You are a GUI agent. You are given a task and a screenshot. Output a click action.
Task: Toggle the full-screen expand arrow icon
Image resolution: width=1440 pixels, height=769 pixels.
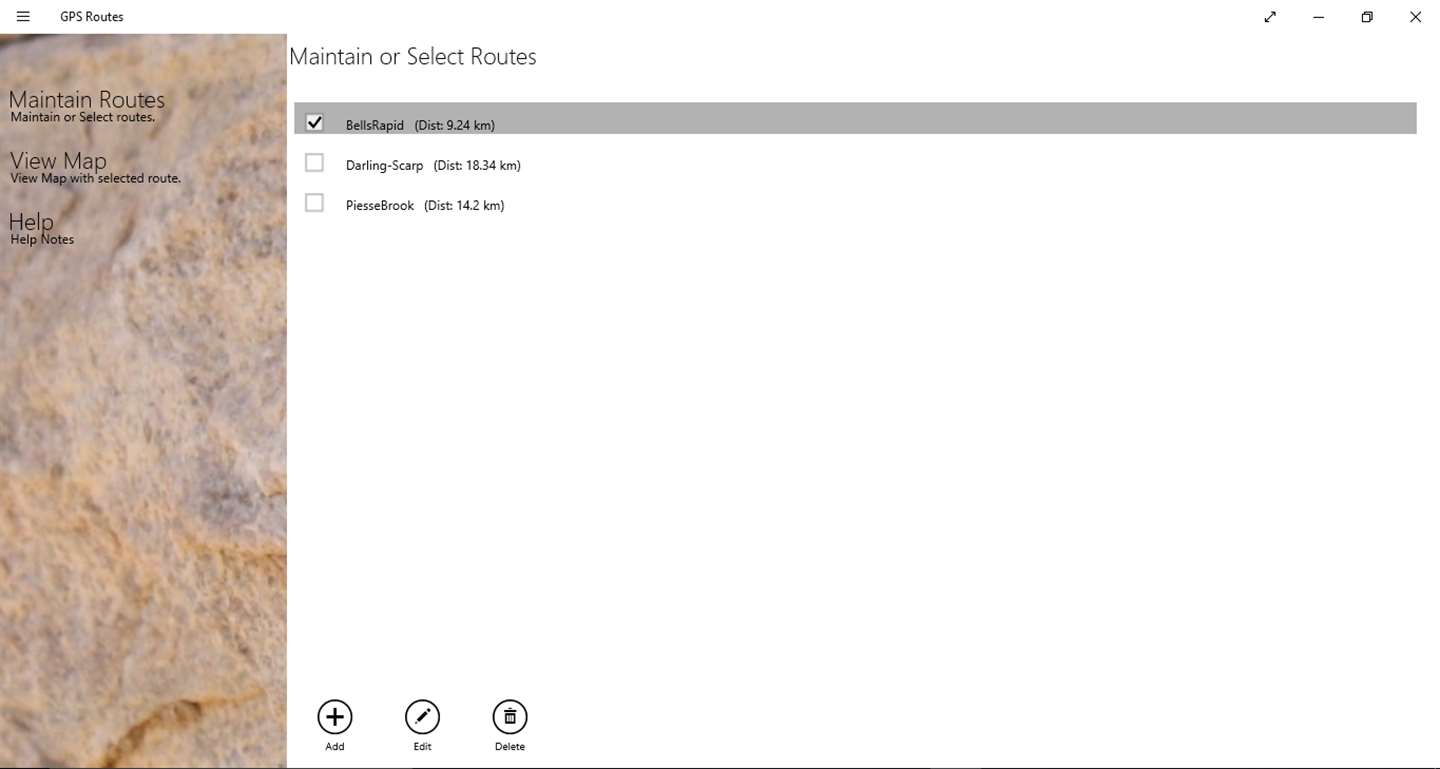click(1270, 17)
